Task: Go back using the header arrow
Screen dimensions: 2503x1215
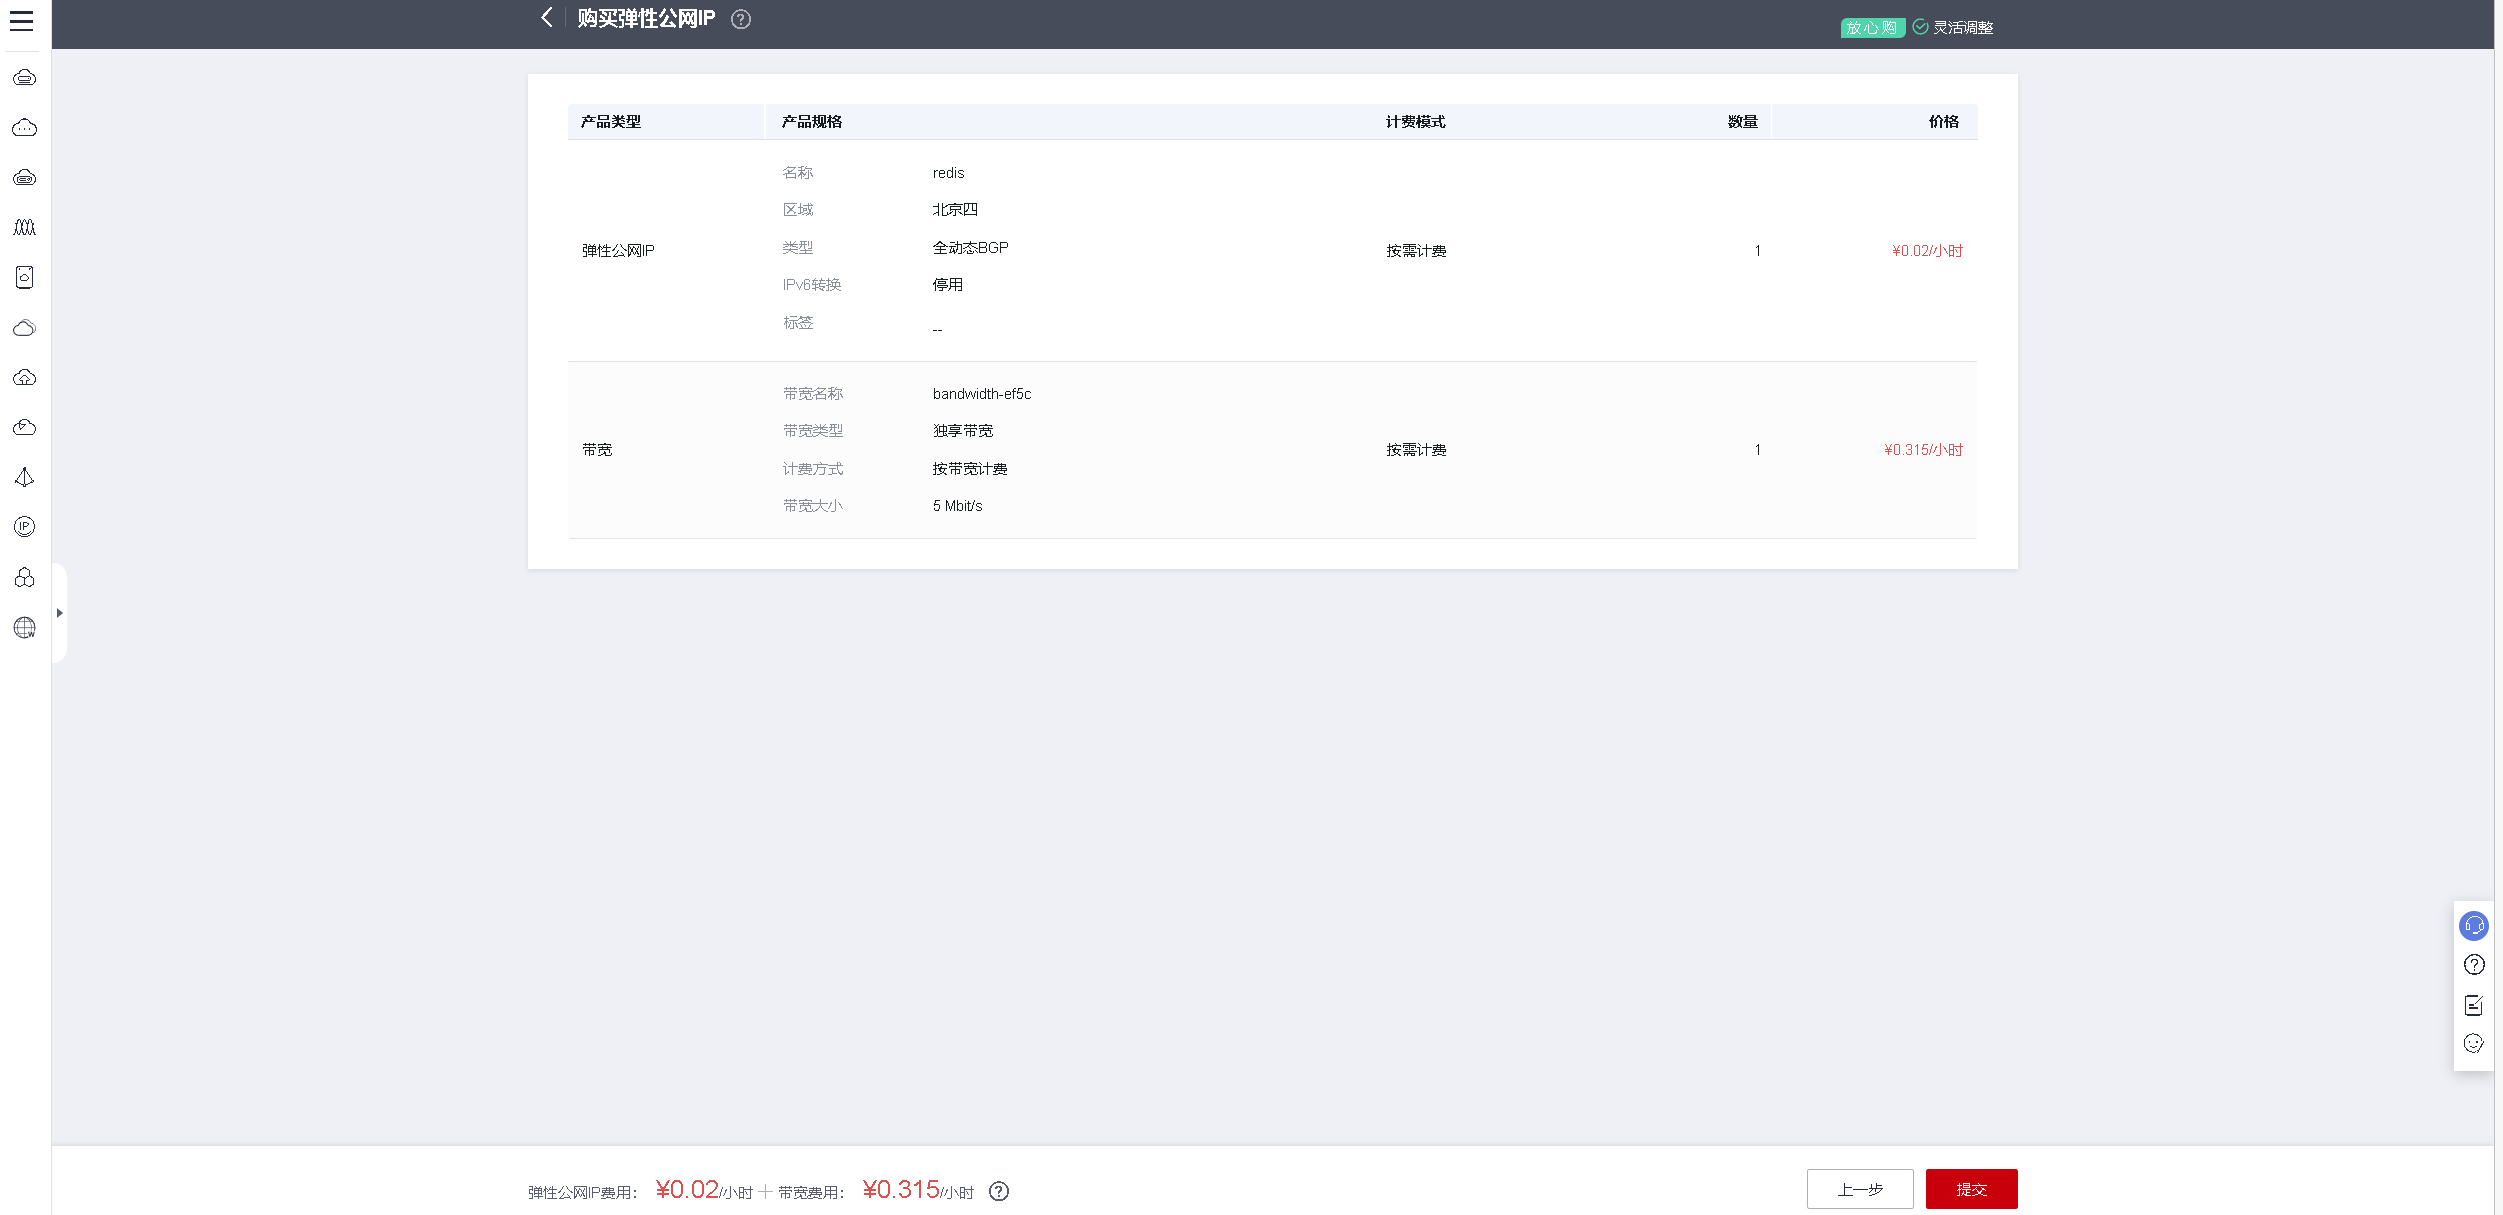Action: [546, 18]
